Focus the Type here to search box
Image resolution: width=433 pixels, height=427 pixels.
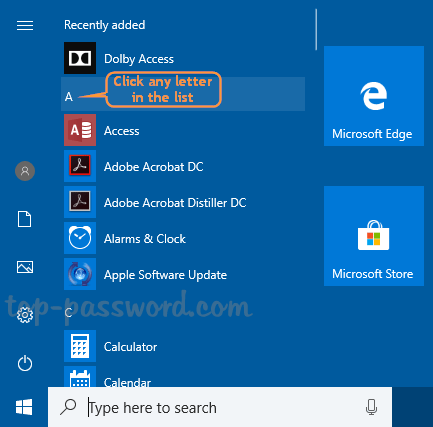(220, 407)
